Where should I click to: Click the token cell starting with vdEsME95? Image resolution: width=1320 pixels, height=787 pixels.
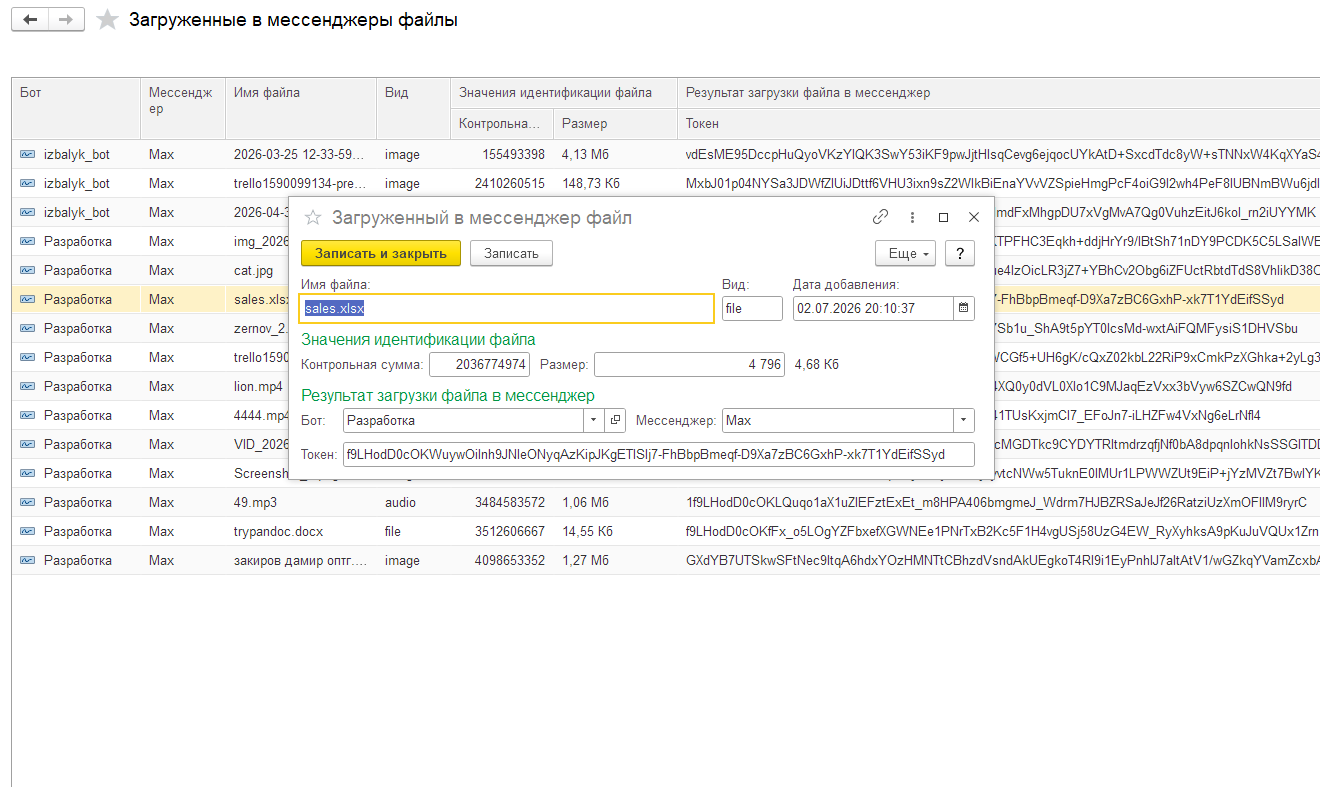coord(998,154)
